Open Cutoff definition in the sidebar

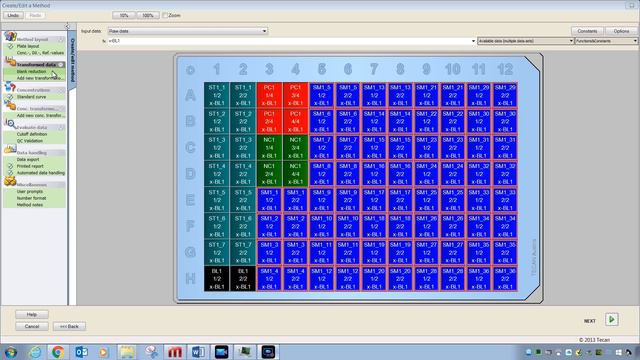click(32, 134)
